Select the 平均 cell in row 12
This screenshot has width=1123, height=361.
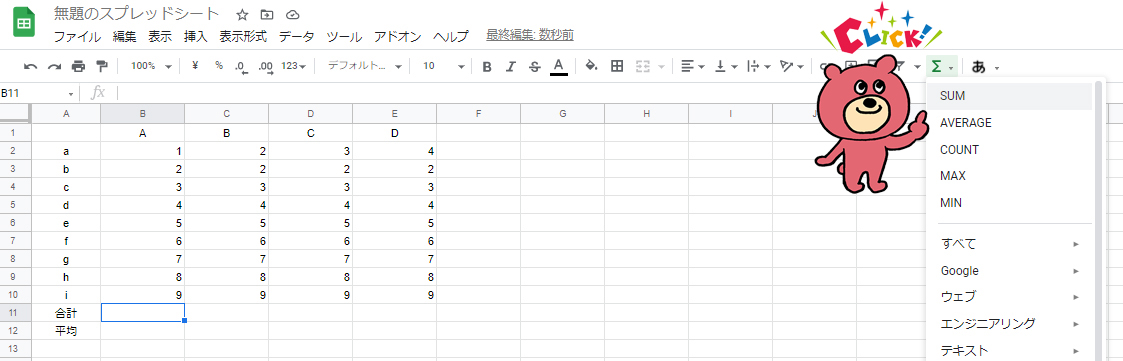(x=67, y=331)
